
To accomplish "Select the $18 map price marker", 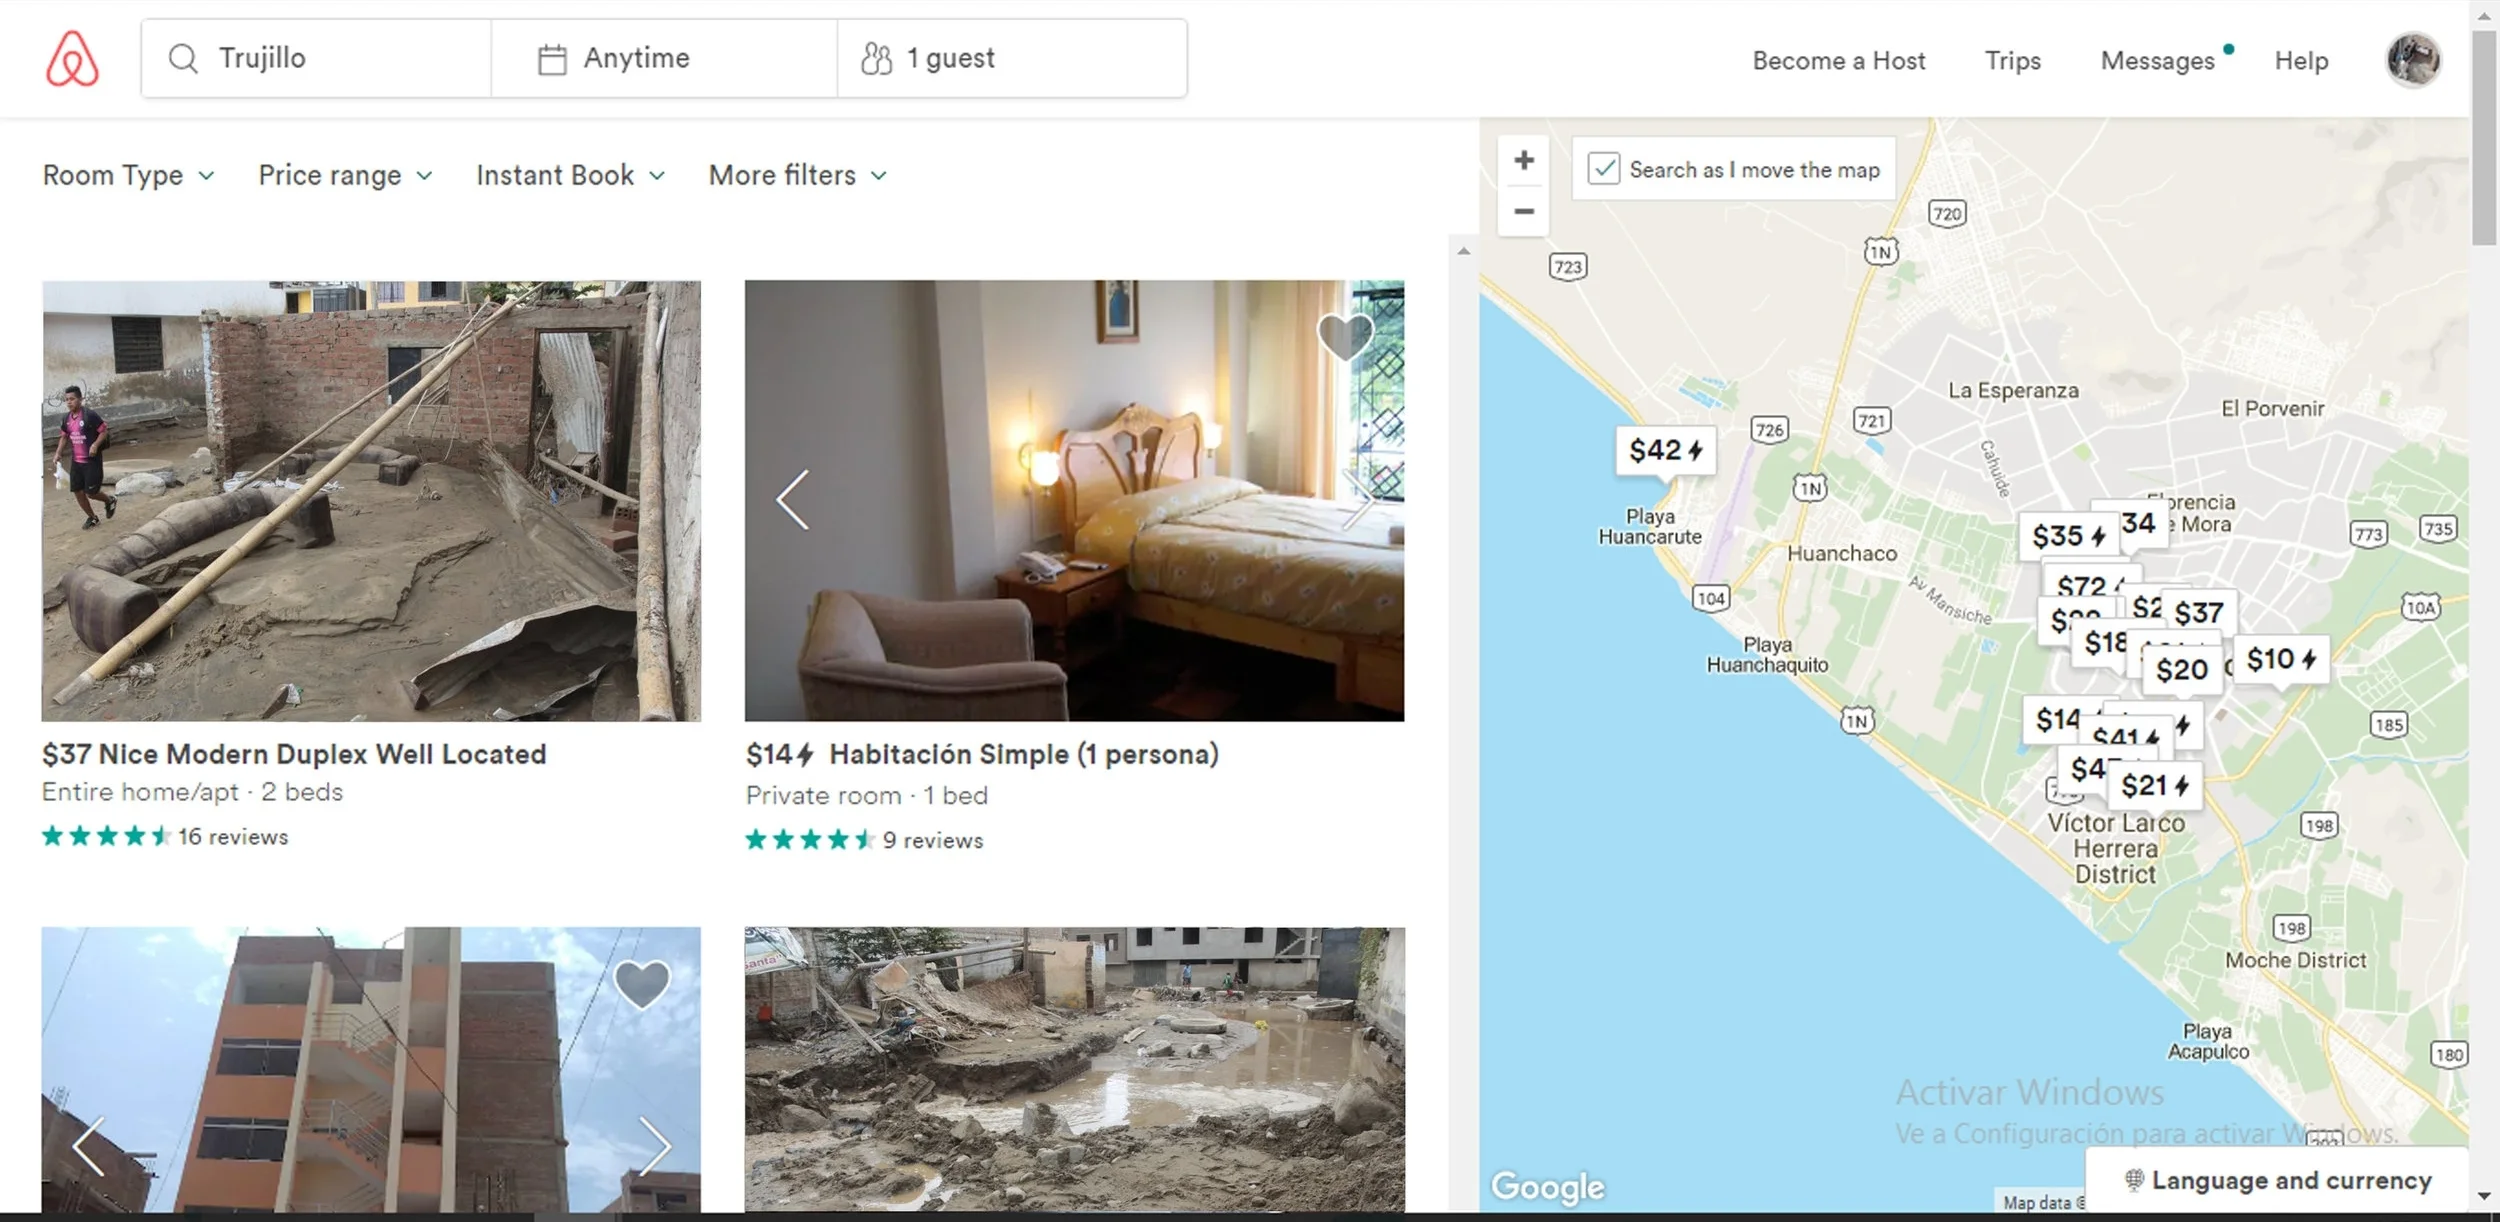I will [2105, 643].
